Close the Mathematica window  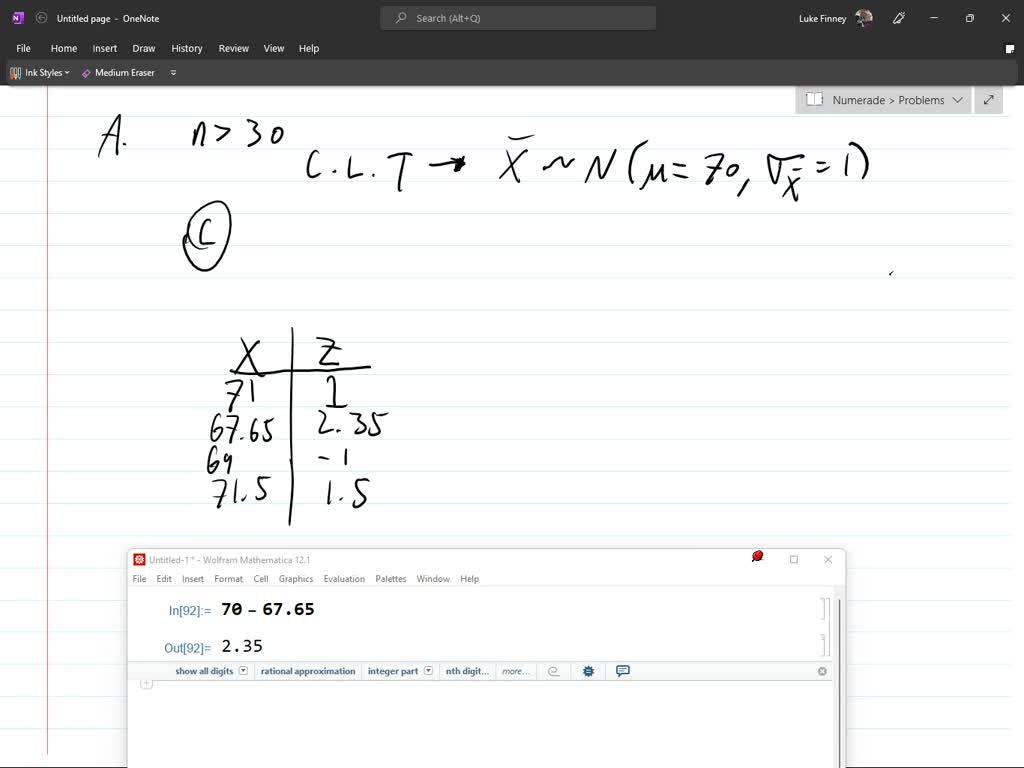pos(828,559)
